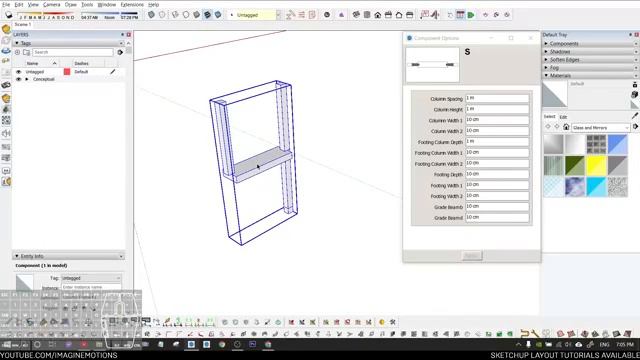The height and width of the screenshot is (360, 640).
Task: Click the red color swatch of Untagged
Action: point(67,72)
